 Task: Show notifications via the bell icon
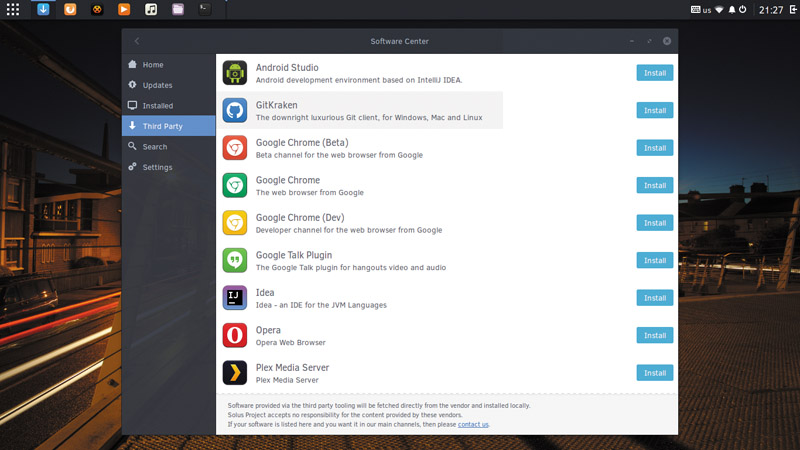click(732, 10)
